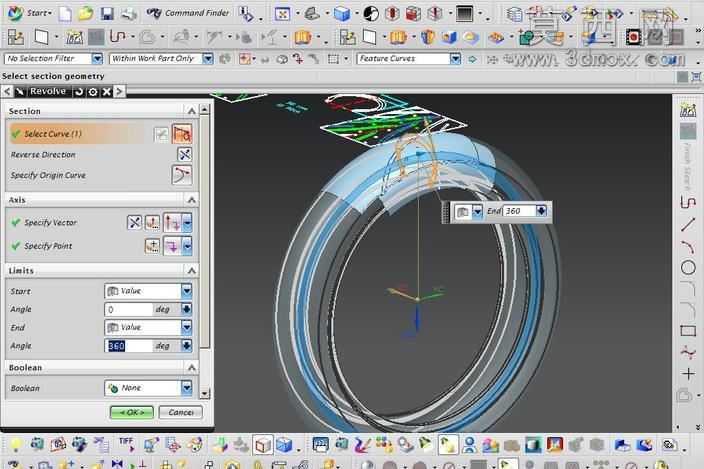The width and height of the screenshot is (704, 469).
Task: Open the Point dialog icon
Action: click(153, 246)
